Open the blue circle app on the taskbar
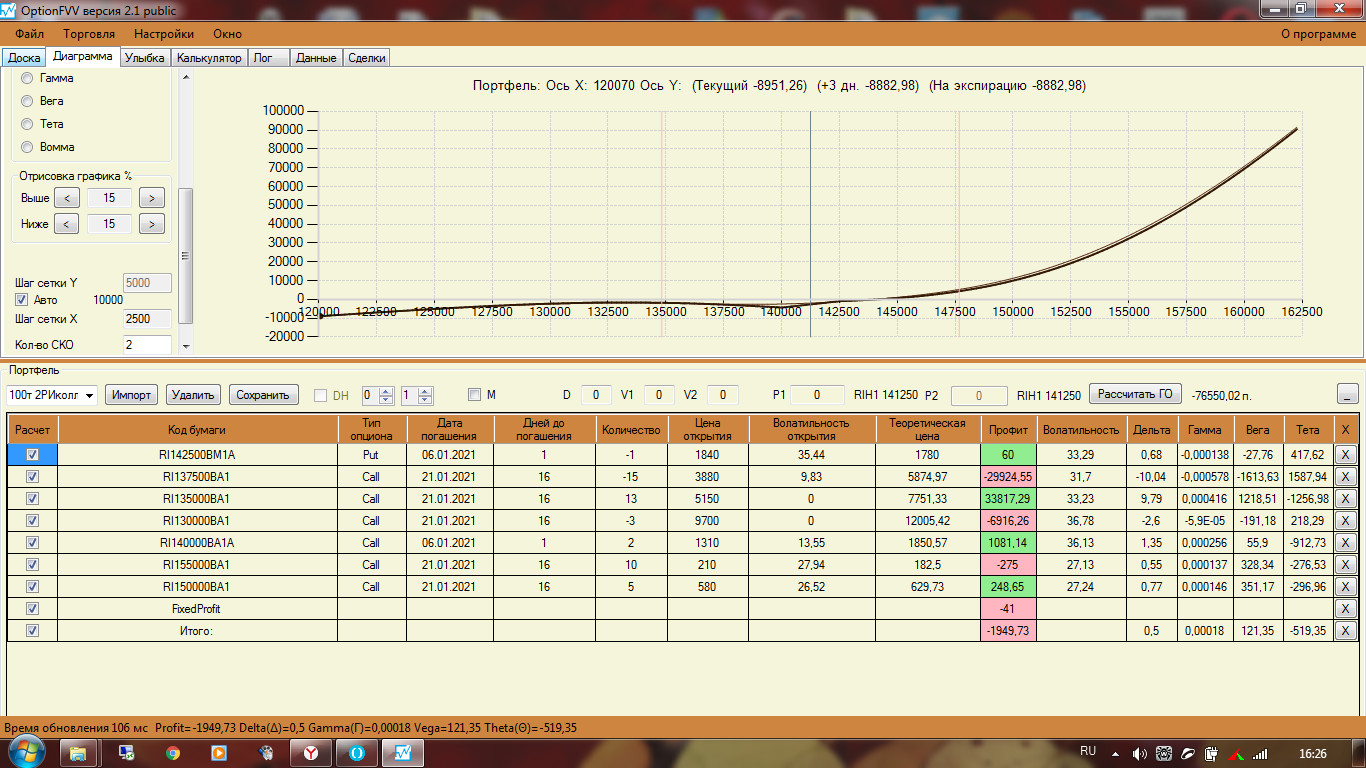The image size is (1366, 768). tap(357, 752)
